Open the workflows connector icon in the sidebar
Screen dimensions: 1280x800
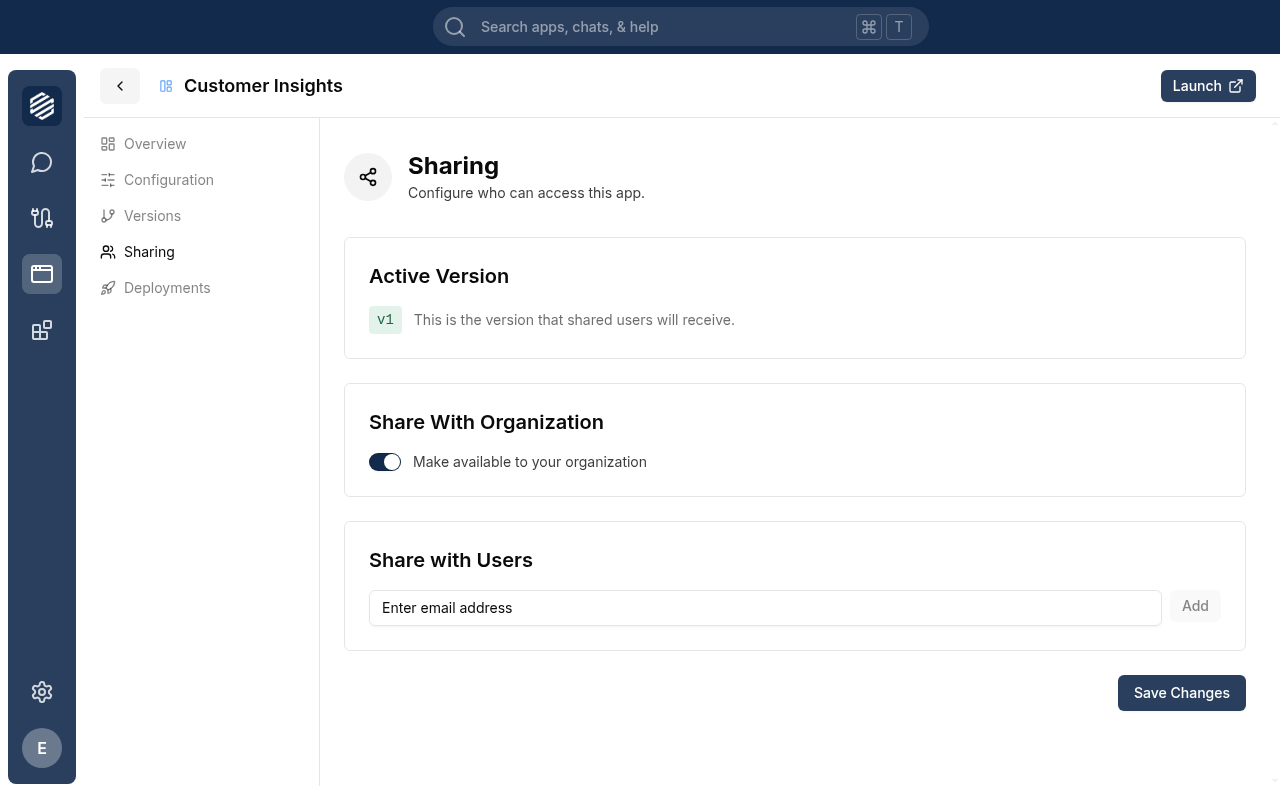click(x=42, y=218)
